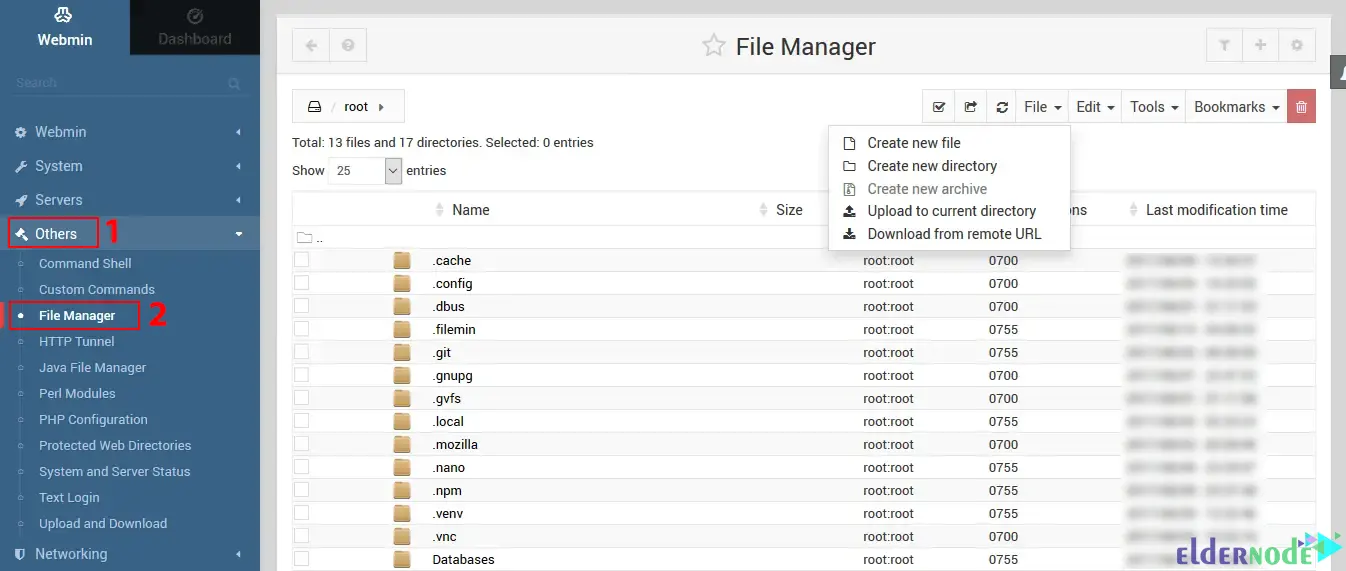Select Create new archive menu entry
Viewport: 1346px width, 571px height.
tap(949, 189)
